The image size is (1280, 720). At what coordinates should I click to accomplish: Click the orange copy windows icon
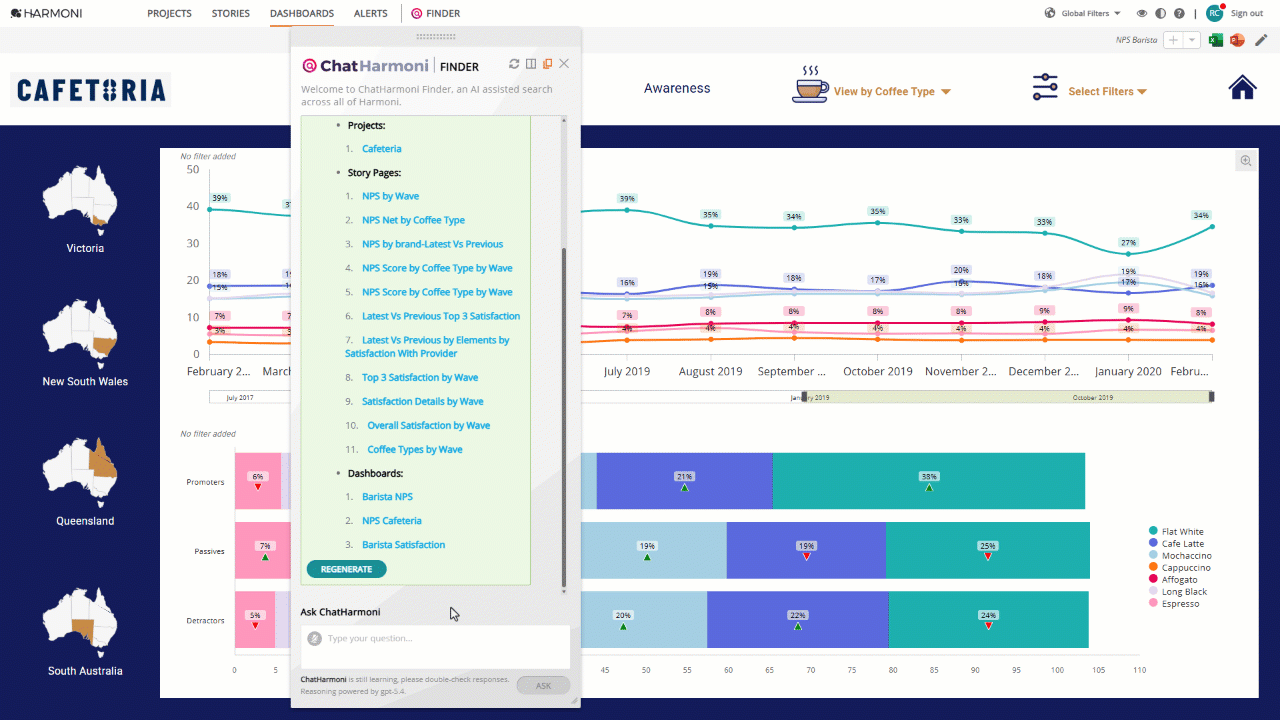pos(547,64)
